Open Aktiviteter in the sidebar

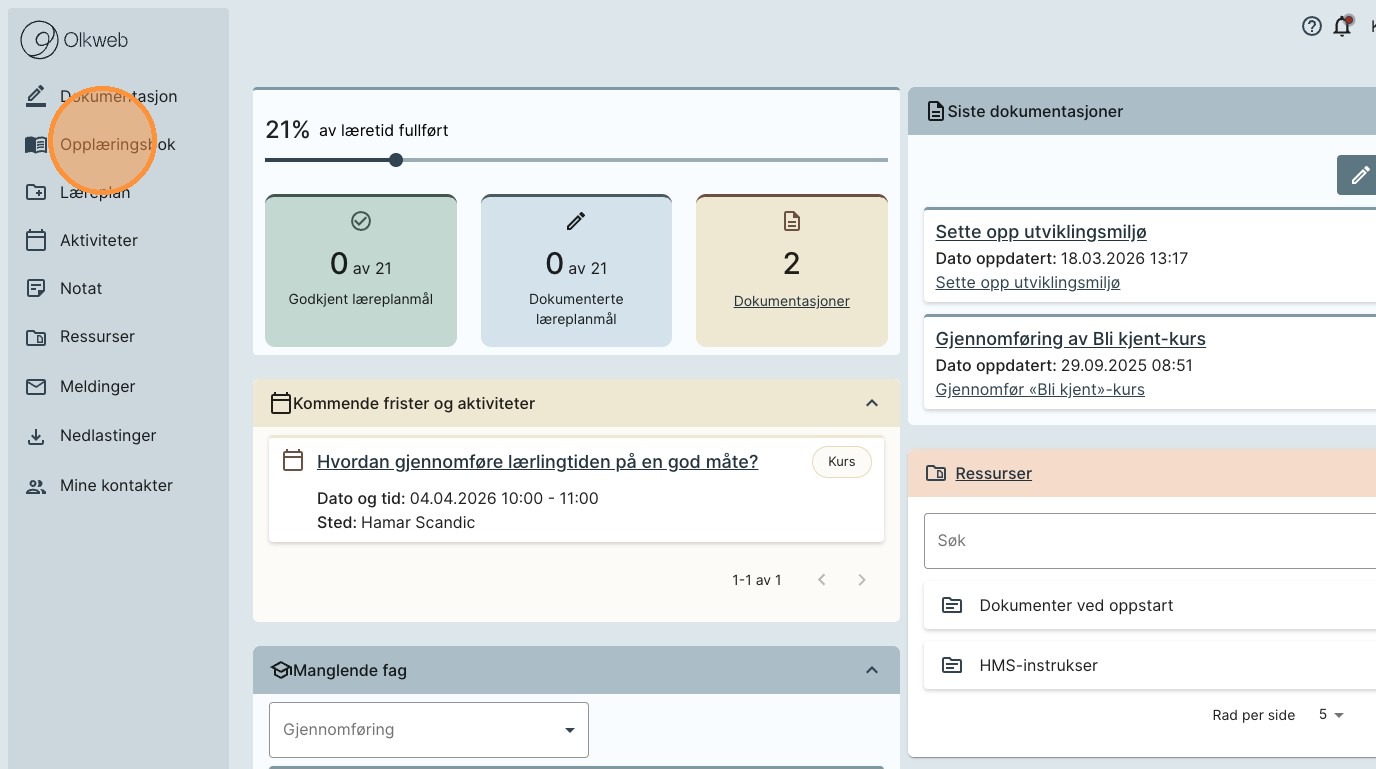[98, 241]
